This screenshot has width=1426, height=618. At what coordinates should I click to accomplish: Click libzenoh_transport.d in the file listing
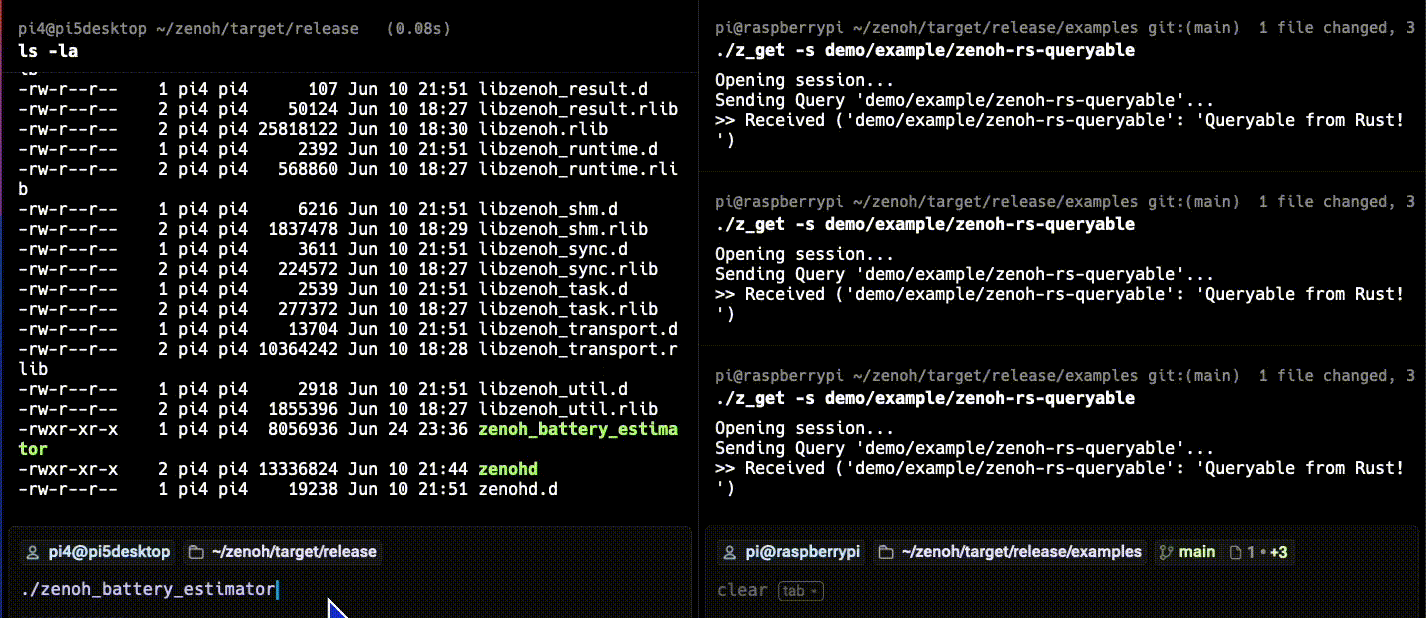[578, 329]
